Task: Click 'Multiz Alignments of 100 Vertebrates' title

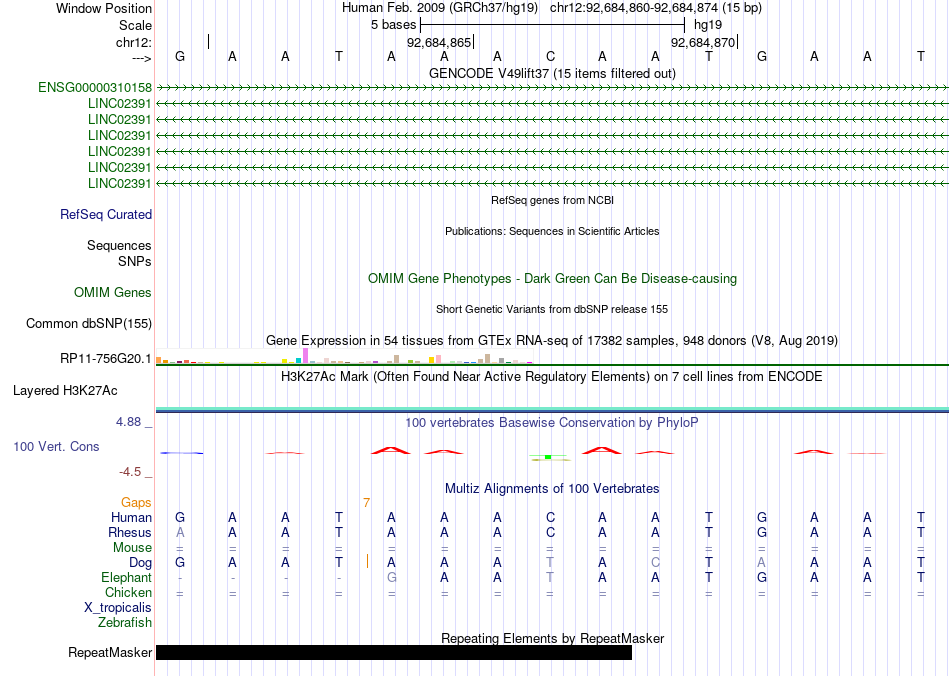Action: pyautogui.click(x=552, y=488)
